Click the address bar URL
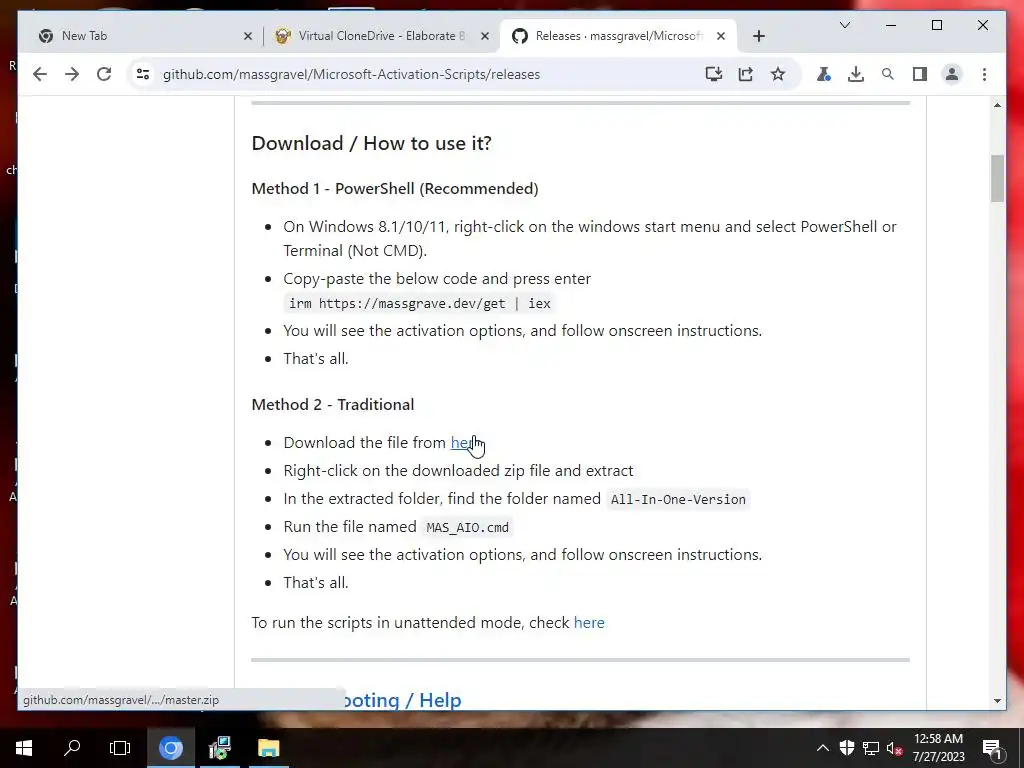The width and height of the screenshot is (1024, 768). (351, 74)
